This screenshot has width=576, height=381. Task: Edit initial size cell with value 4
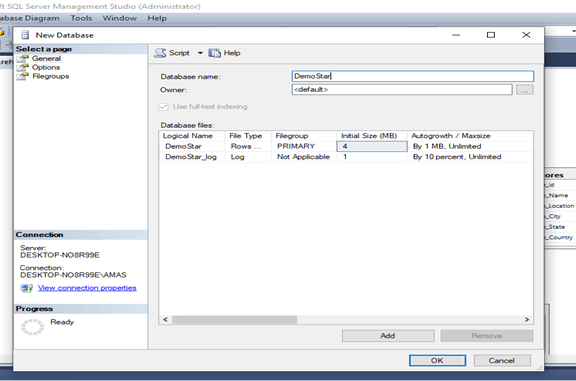click(372, 146)
